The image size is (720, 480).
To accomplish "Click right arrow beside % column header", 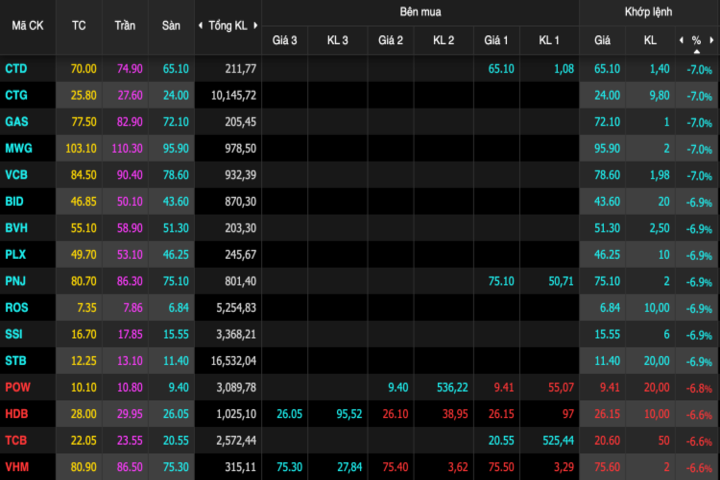I will pyautogui.click(x=711, y=40).
